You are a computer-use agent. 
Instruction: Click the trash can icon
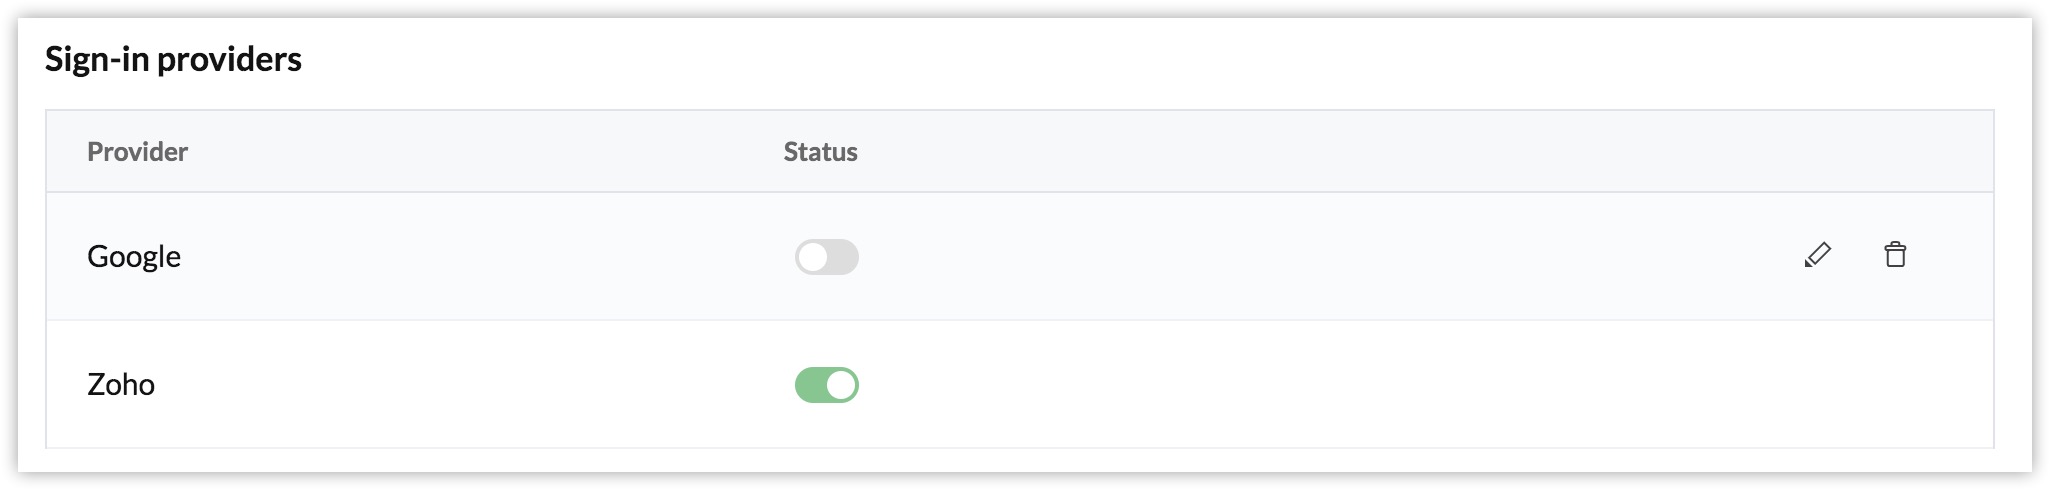[x=1894, y=255]
